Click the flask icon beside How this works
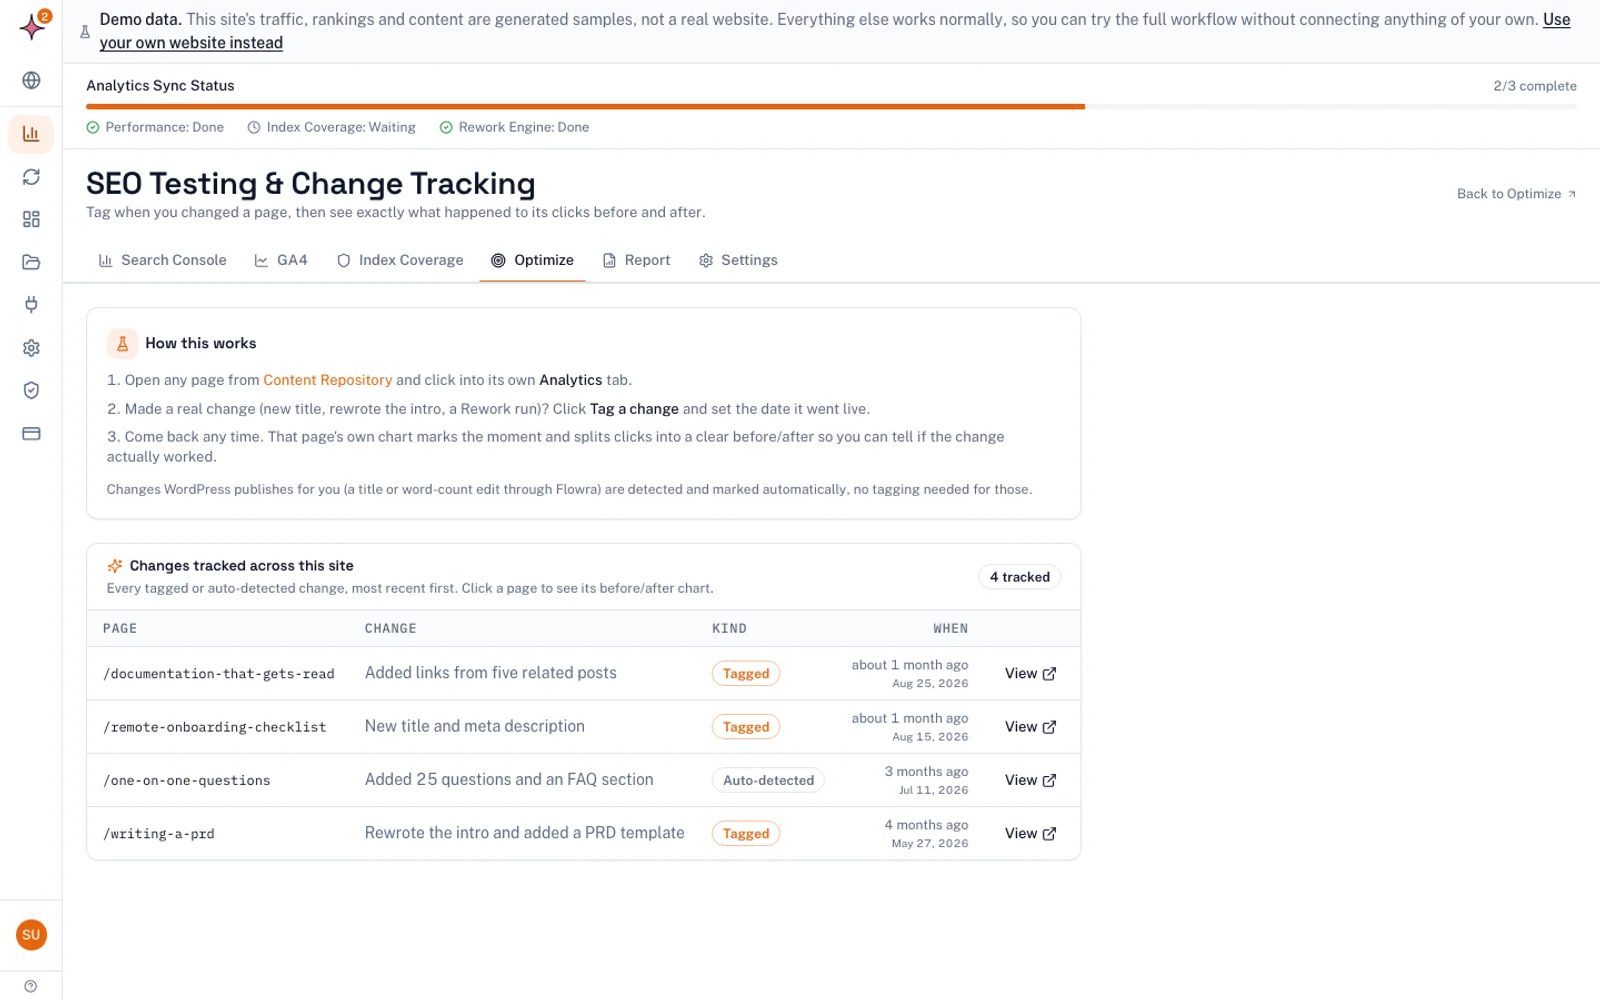The width and height of the screenshot is (1600, 1000). (x=122, y=343)
